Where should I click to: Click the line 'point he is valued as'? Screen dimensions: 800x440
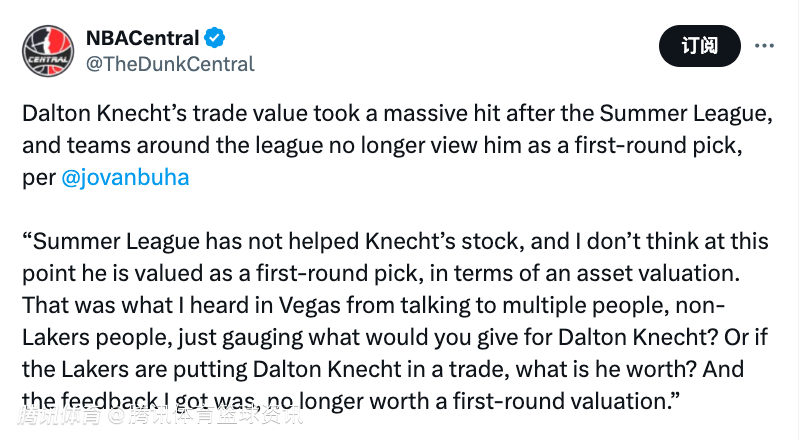381,274
